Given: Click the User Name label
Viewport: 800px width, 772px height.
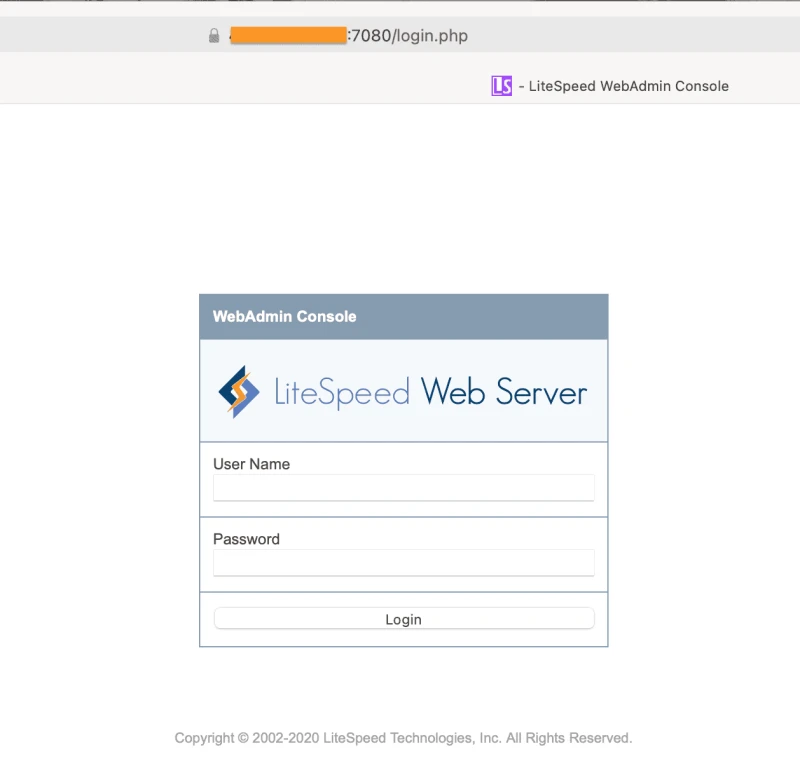Looking at the screenshot, I should coord(252,464).
